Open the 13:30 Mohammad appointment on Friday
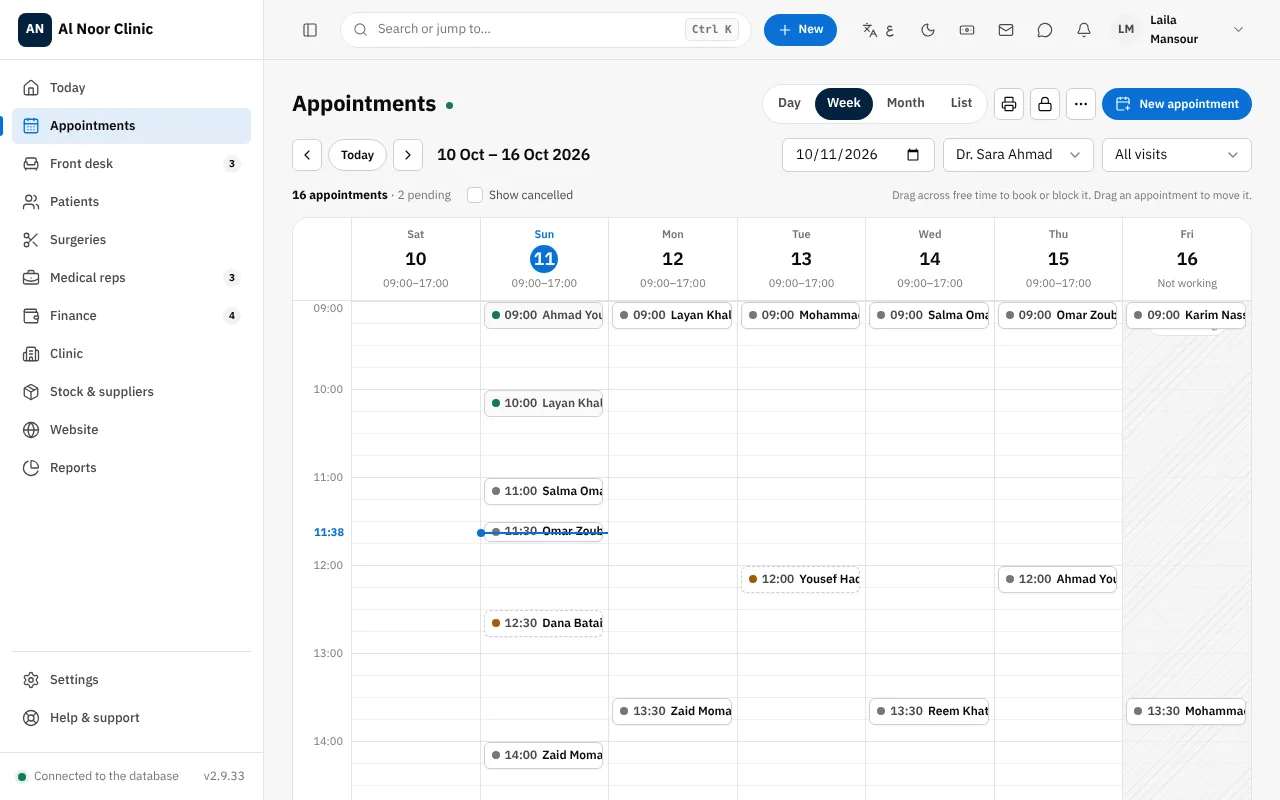The width and height of the screenshot is (1280, 800). coord(1186,711)
